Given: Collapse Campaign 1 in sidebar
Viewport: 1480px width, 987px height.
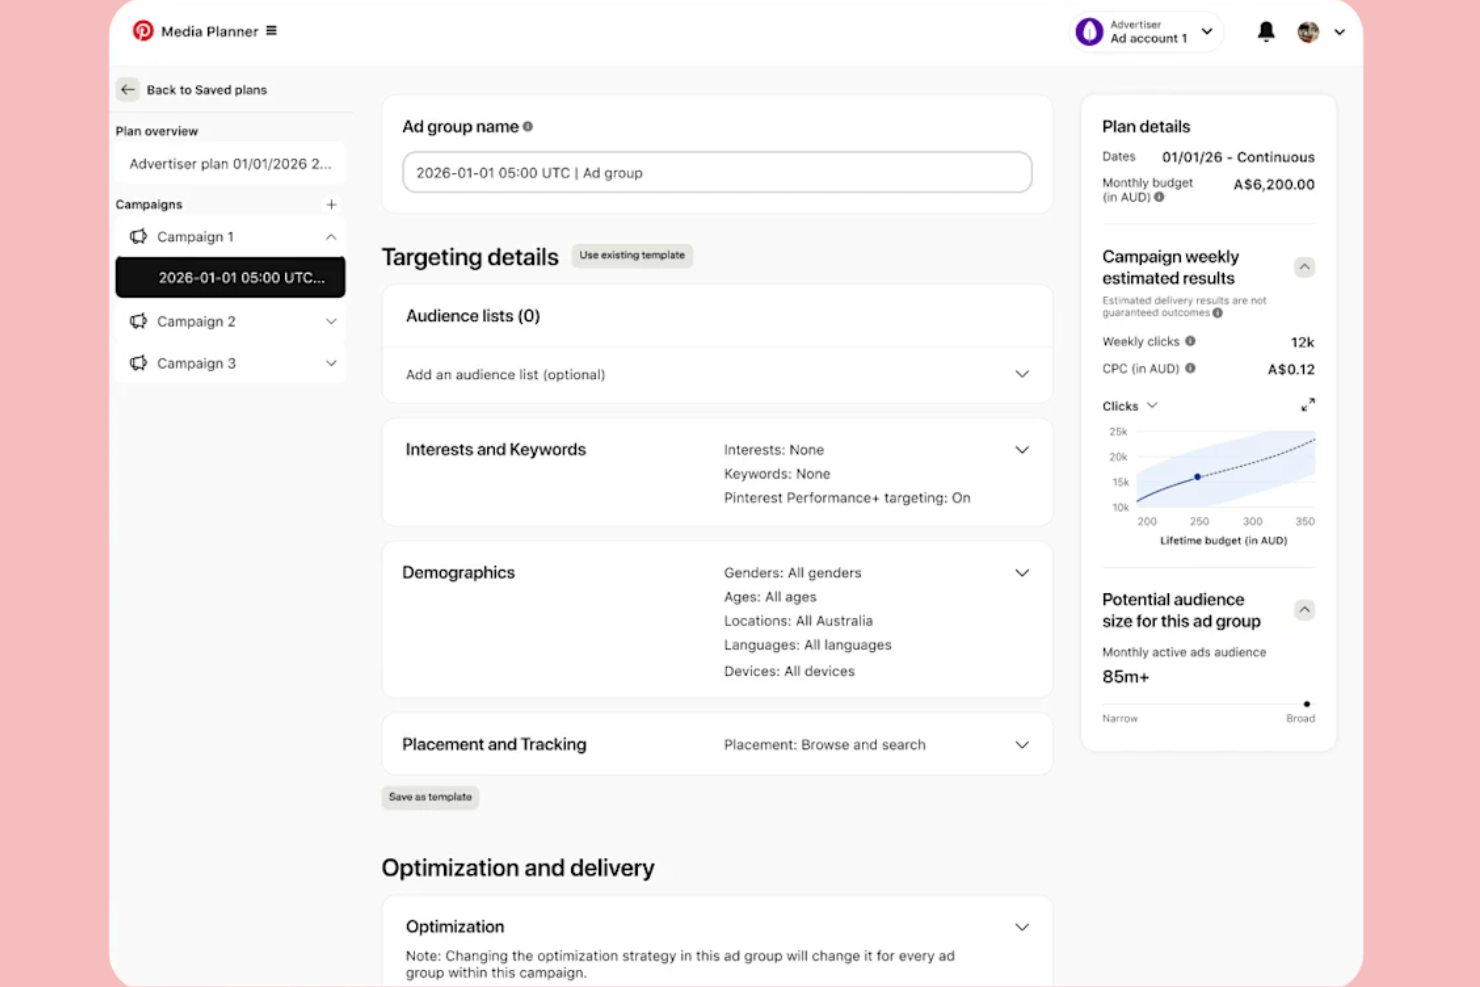Looking at the screenshot, I should 331,237.
